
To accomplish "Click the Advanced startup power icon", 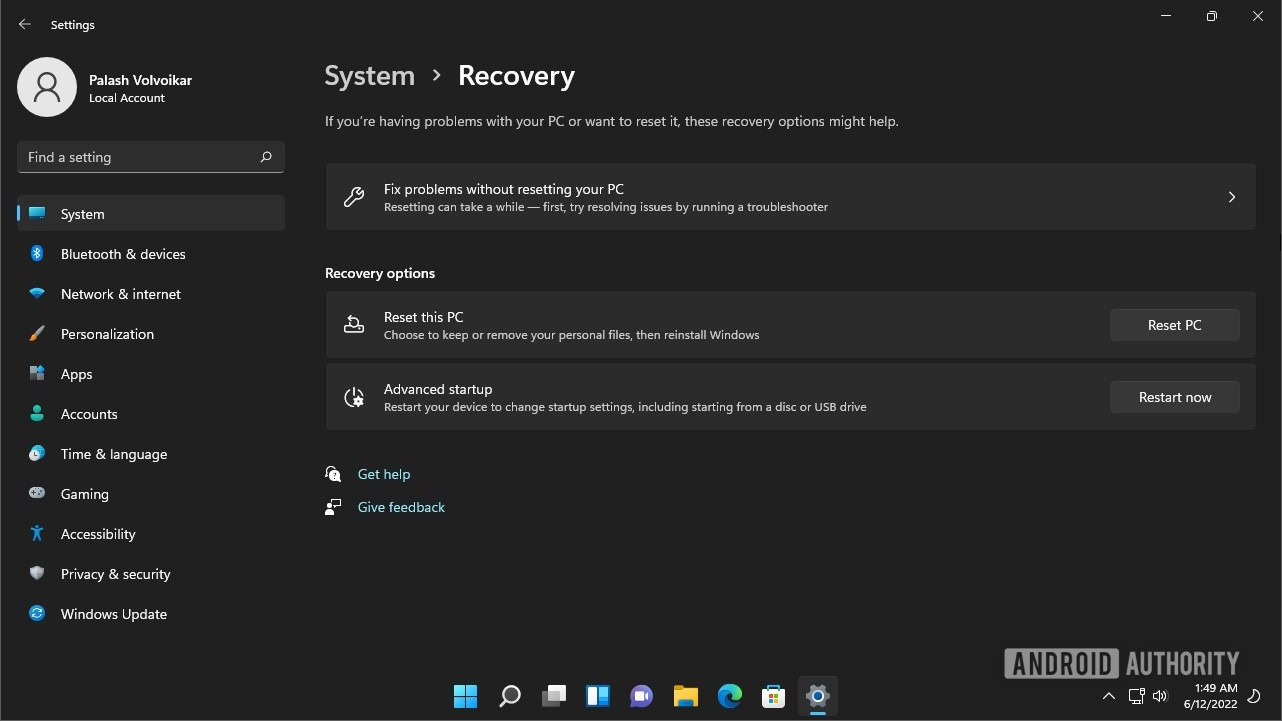I will point(354,397).
